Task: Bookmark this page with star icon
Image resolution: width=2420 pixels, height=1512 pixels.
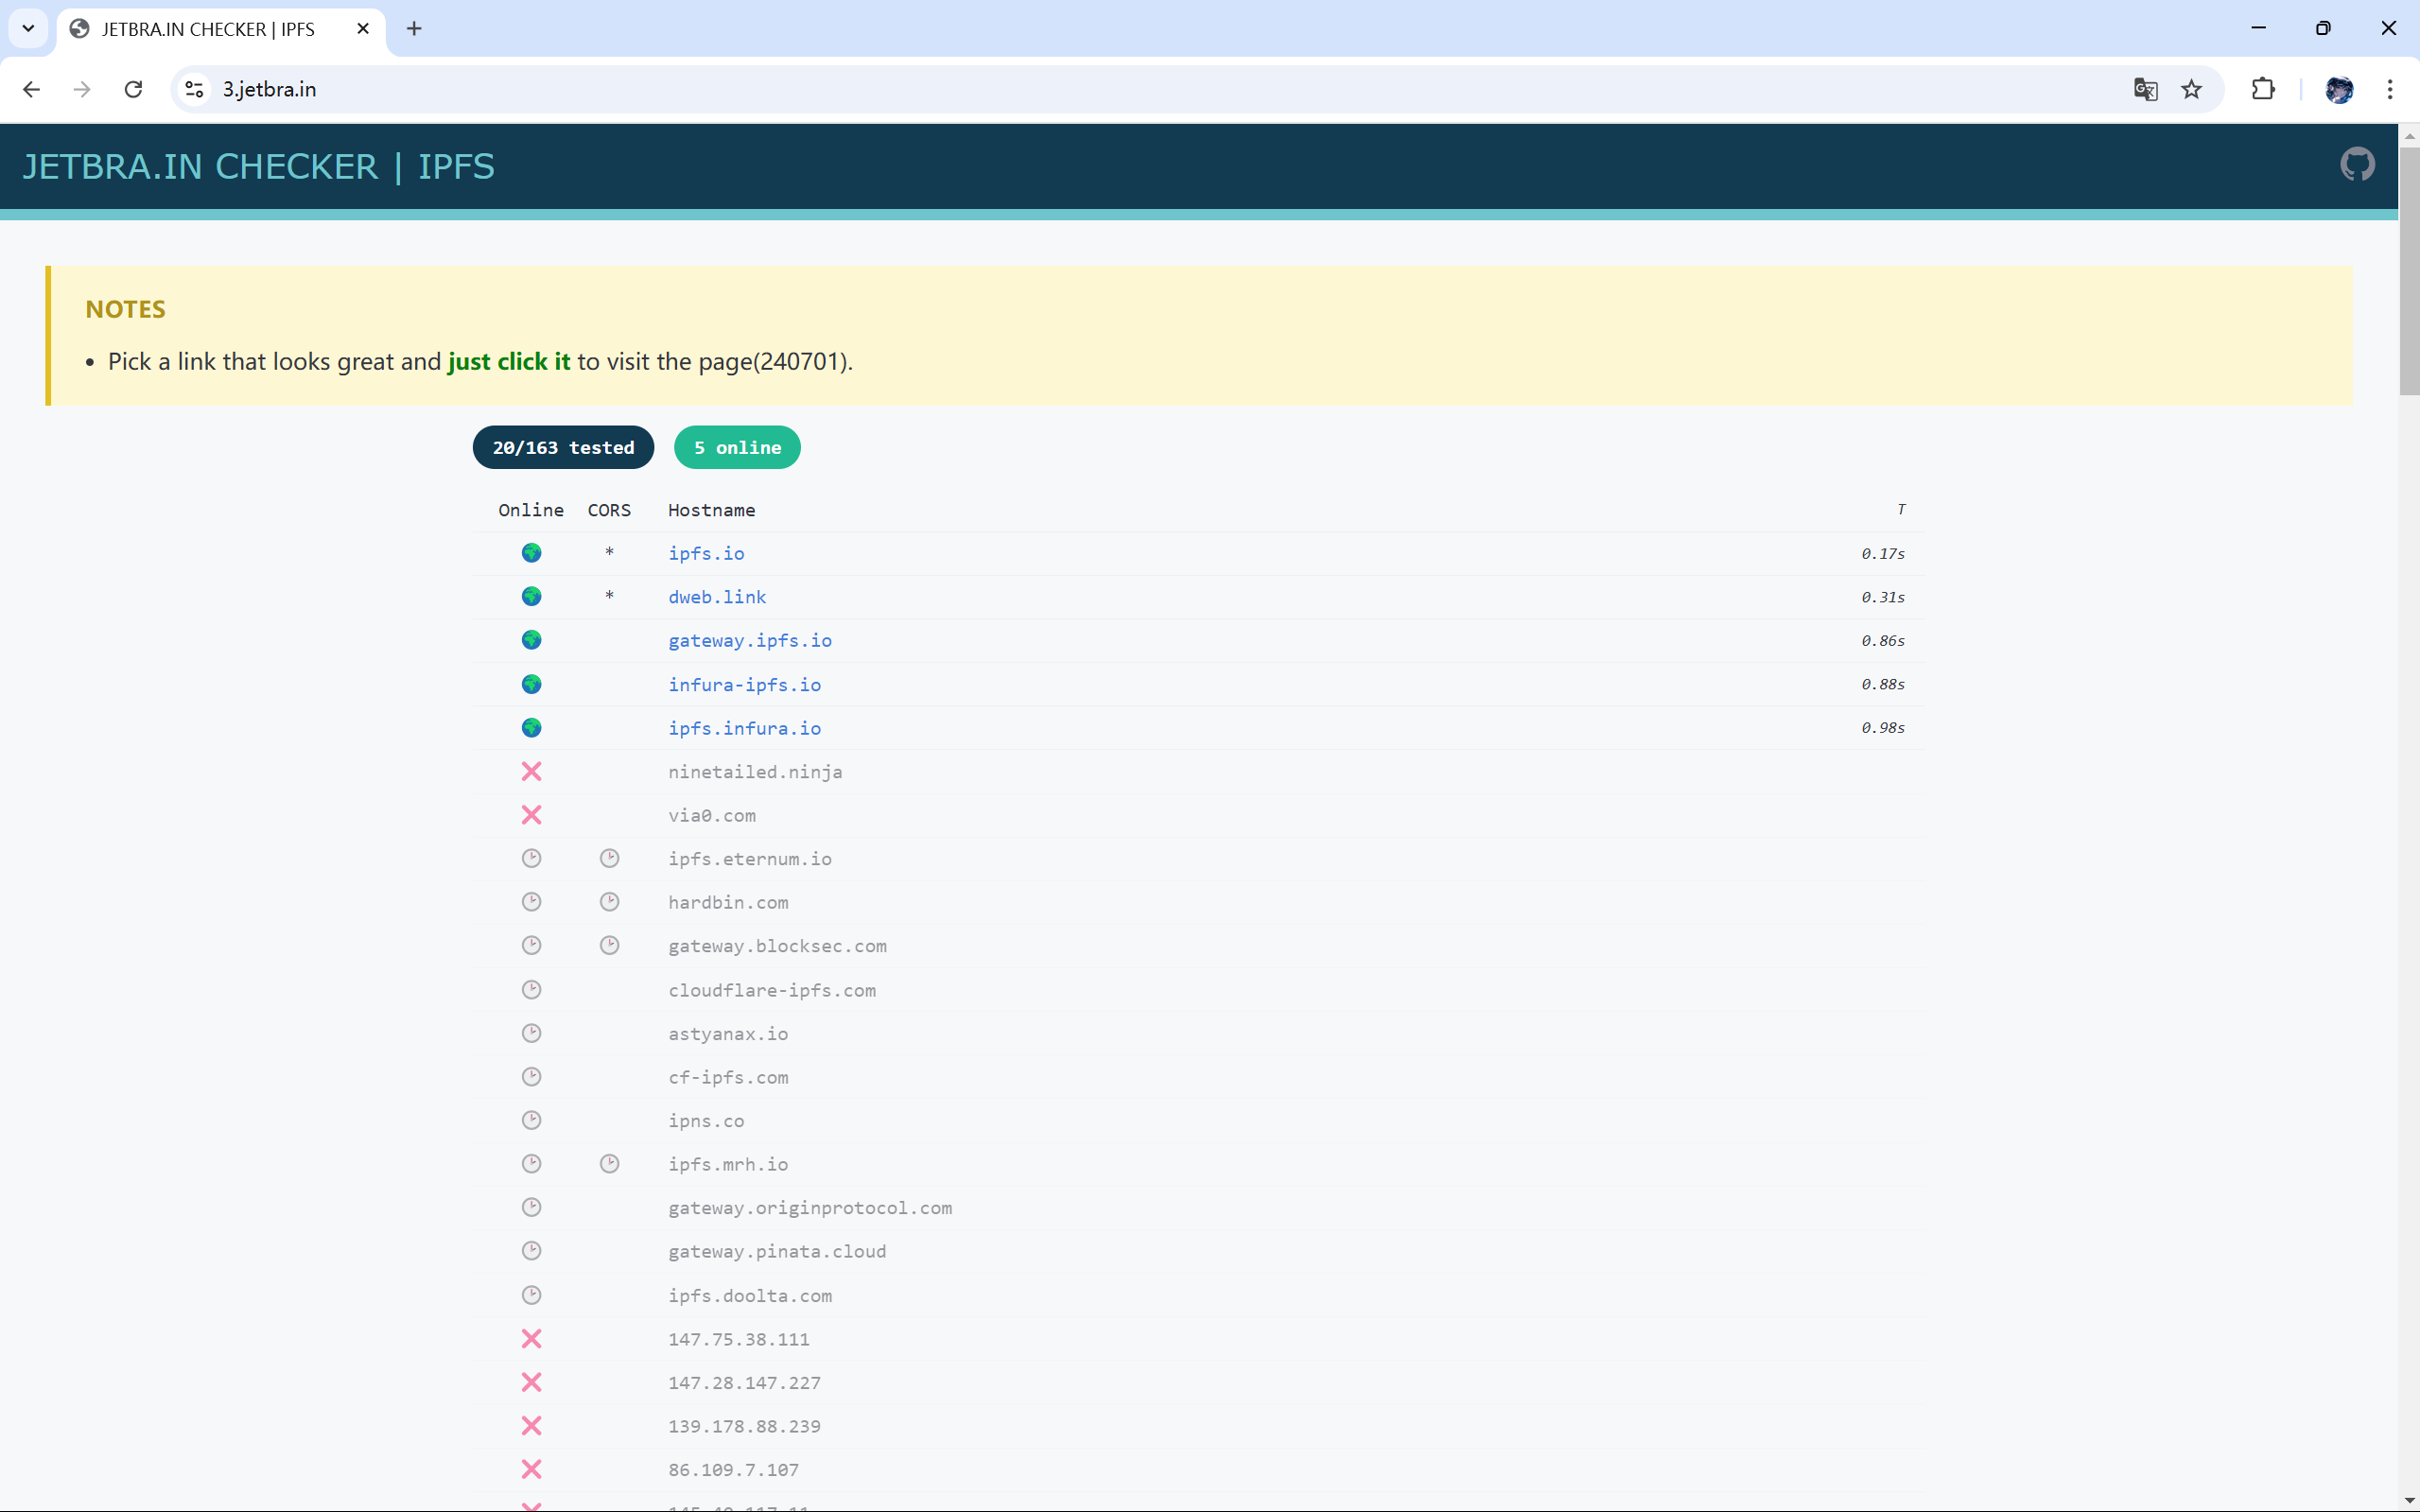Action: pos(2191,90)
